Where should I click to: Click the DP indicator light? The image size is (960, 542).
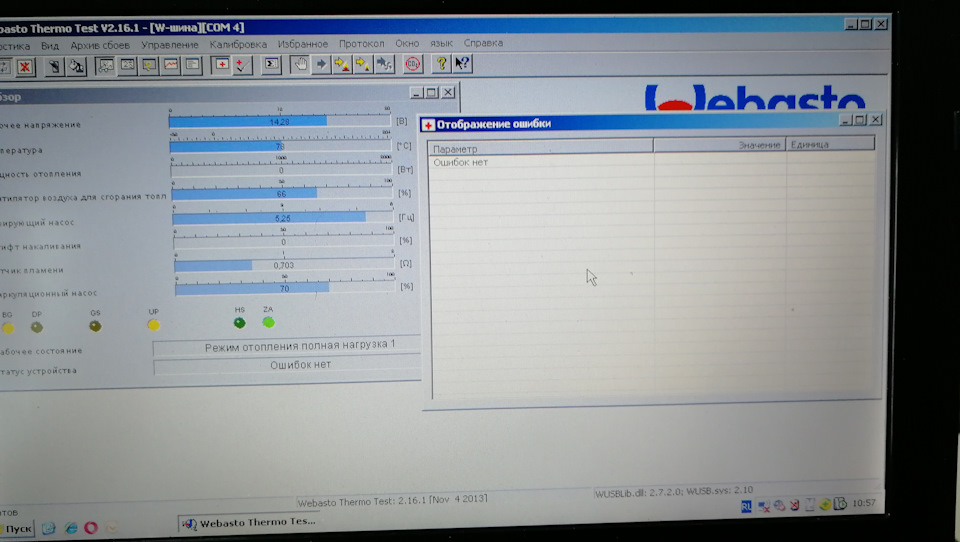(37, 328)
